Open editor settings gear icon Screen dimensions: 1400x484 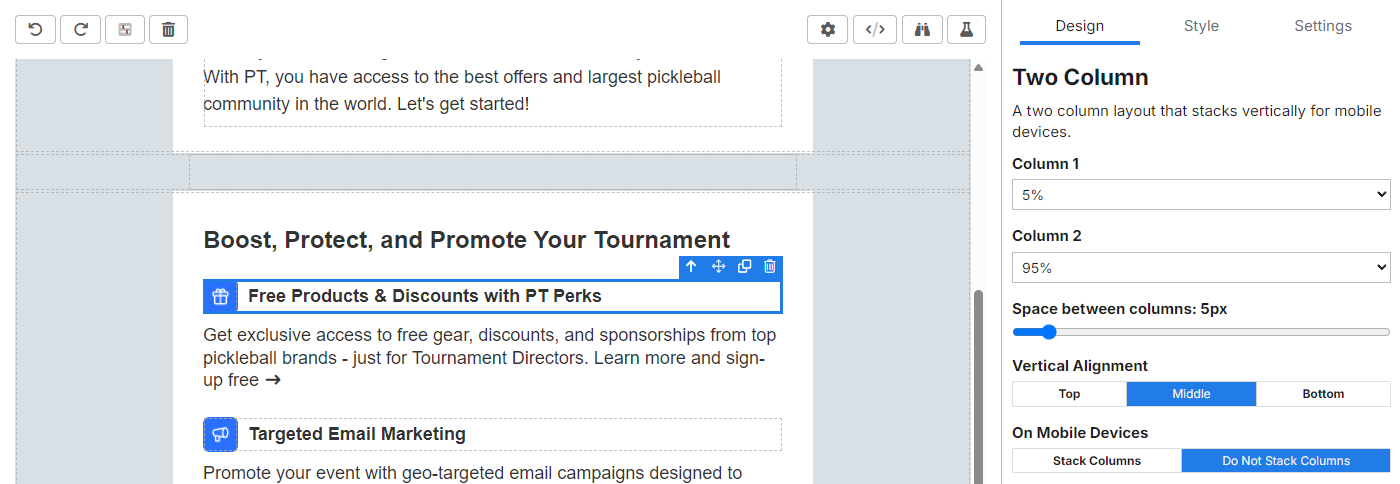[828, 30]
